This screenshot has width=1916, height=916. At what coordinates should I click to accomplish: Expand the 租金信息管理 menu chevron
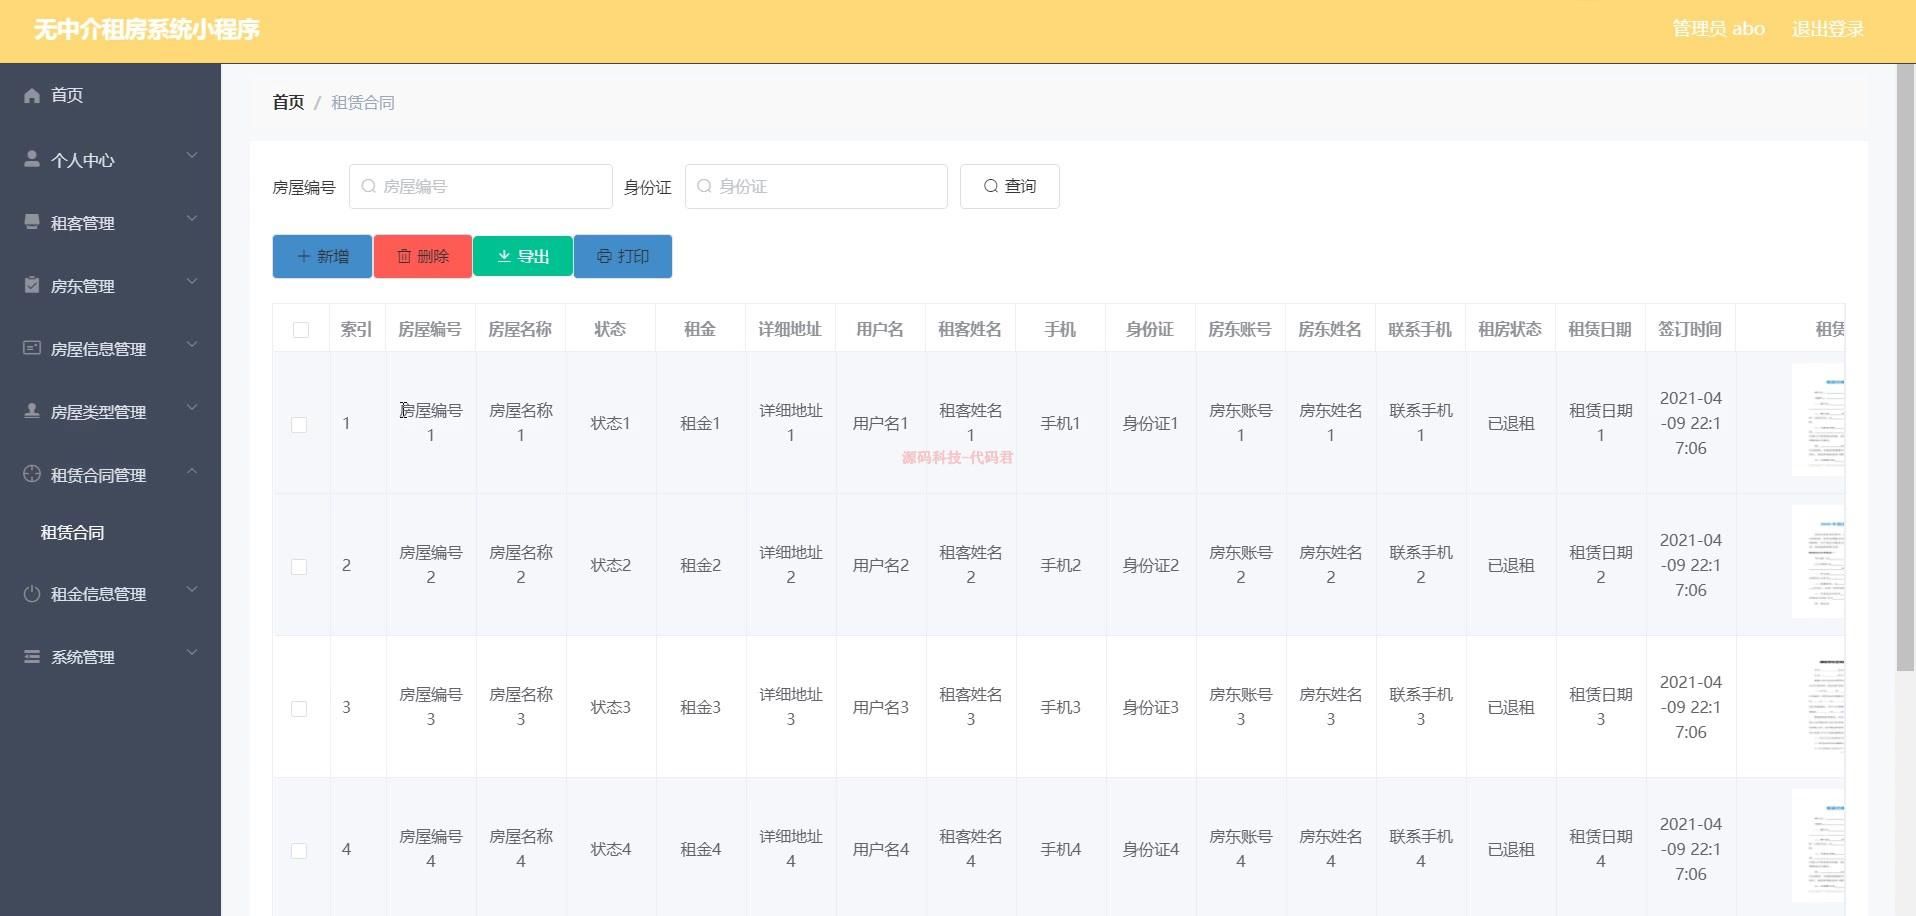point(192,590)
